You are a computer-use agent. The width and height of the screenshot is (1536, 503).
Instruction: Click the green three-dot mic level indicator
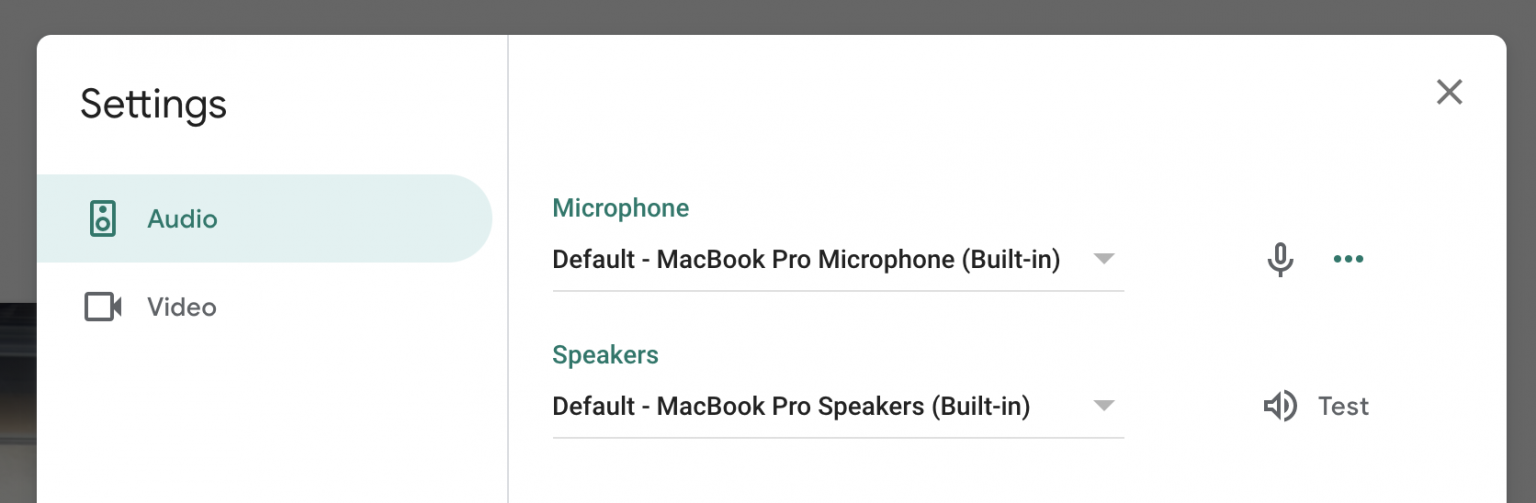click(x=1348, y=260)
